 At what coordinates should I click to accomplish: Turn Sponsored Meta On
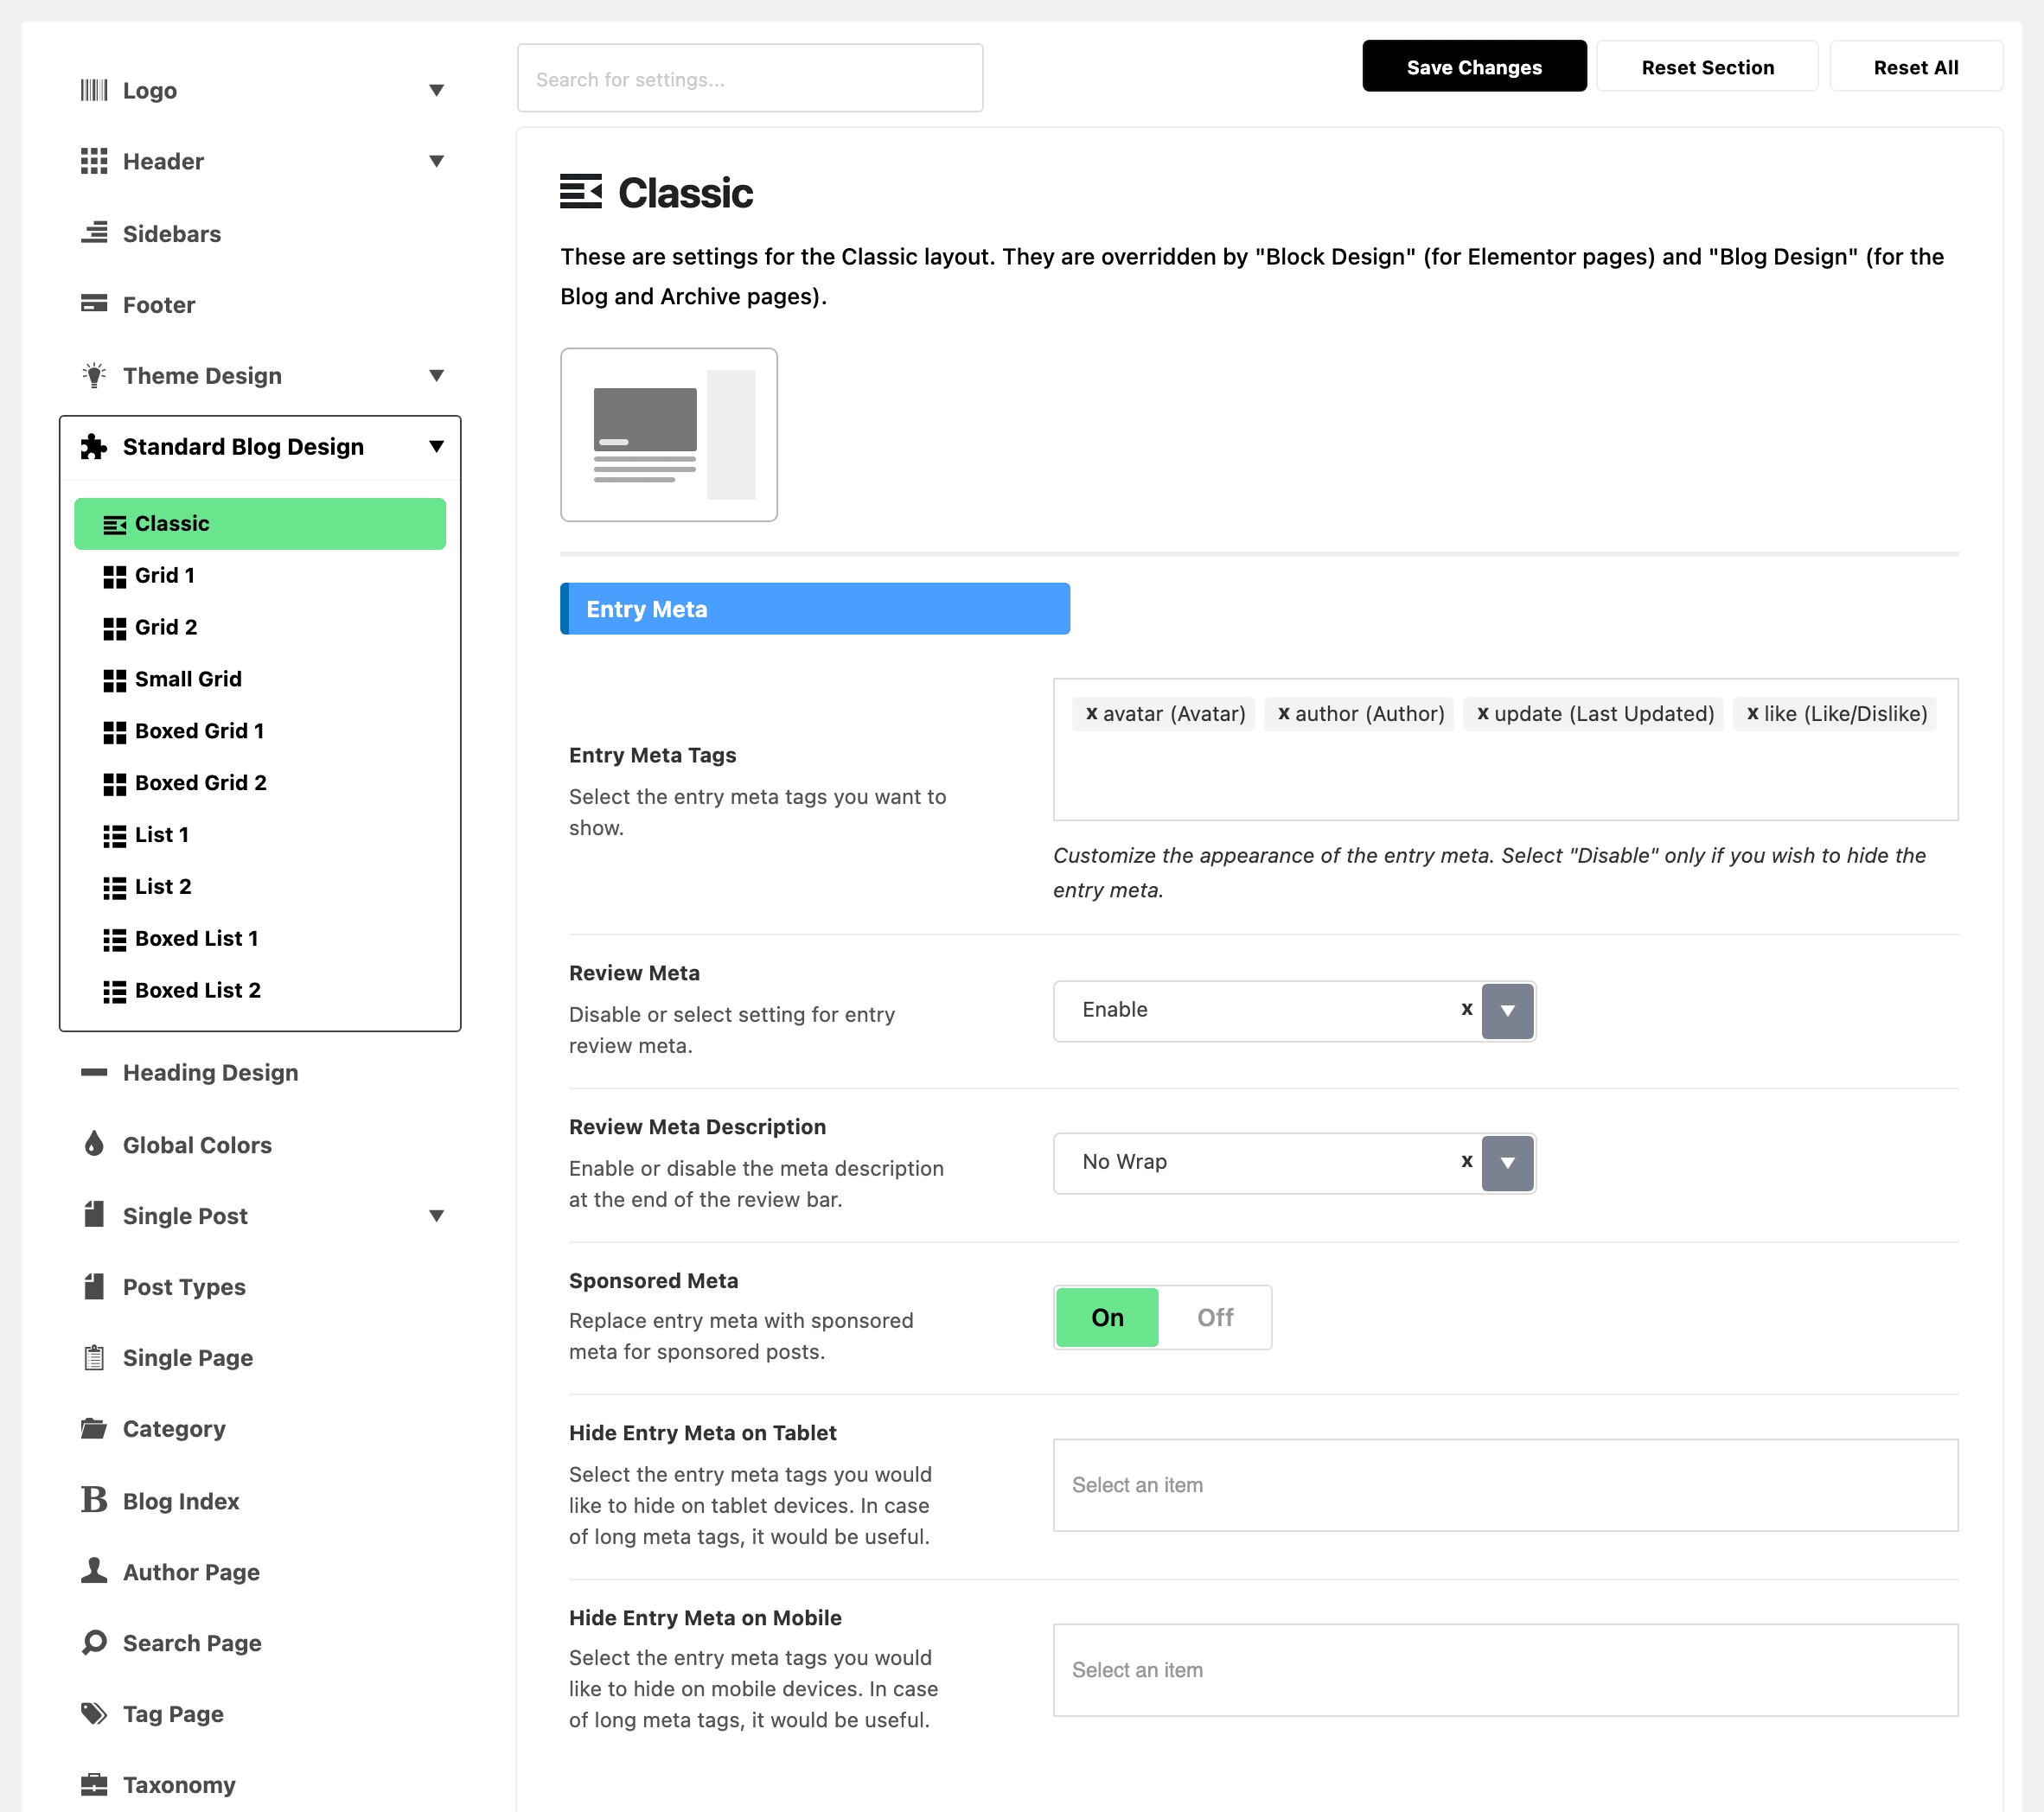tap(1107, 1317)
